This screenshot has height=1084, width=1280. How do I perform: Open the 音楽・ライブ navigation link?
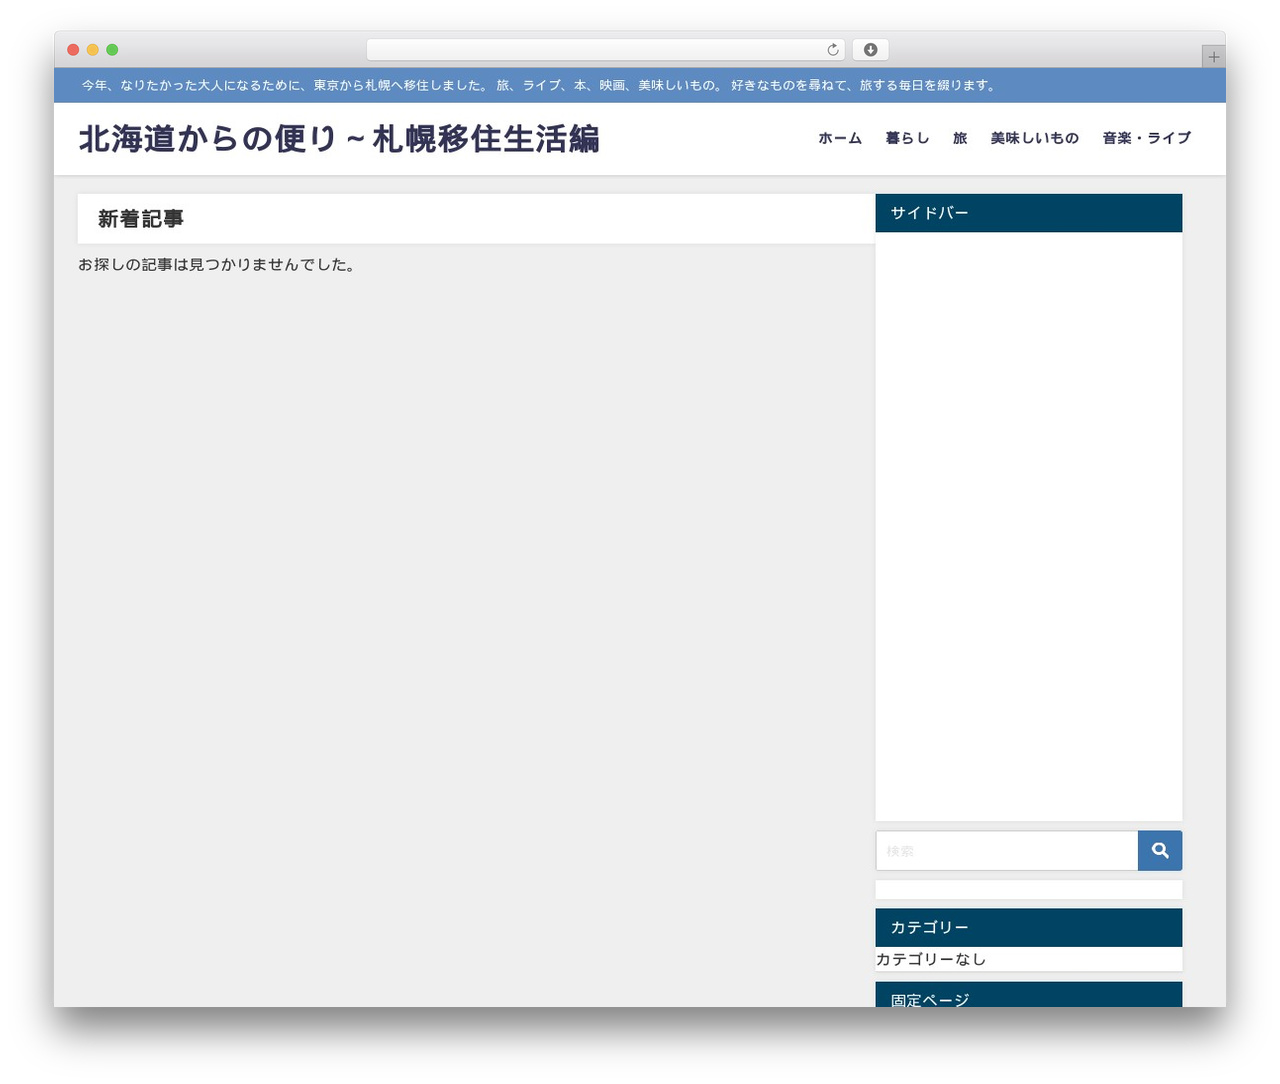(x=1147, y=138)
